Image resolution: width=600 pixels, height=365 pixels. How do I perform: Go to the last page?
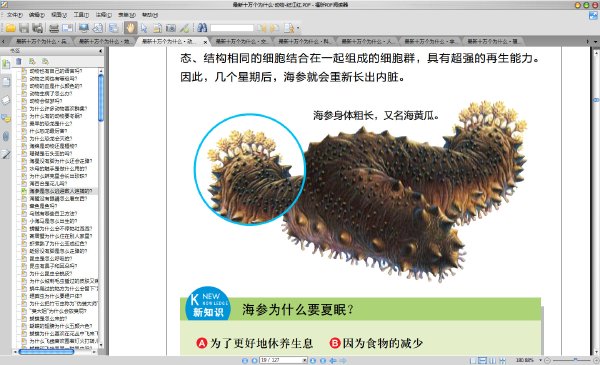tap(323, 360)
